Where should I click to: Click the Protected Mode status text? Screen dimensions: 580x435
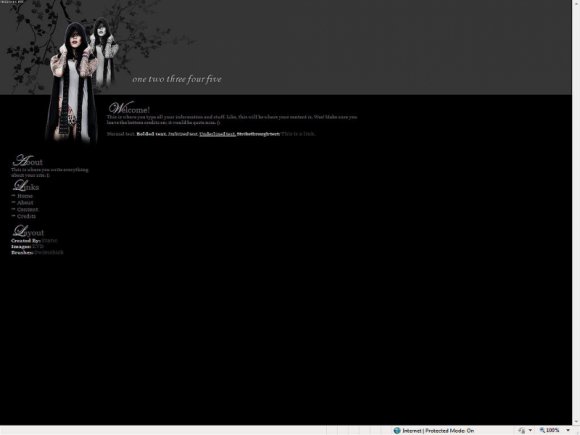click(449, 431)
